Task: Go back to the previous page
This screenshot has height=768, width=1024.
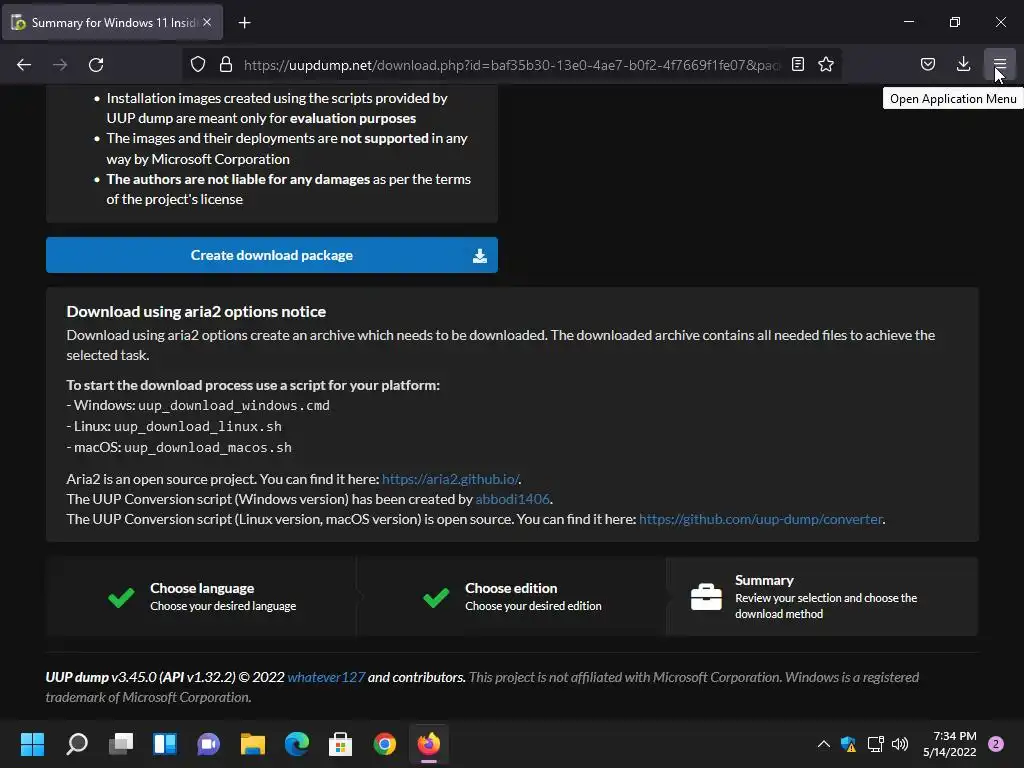Action: coord(24,65)
